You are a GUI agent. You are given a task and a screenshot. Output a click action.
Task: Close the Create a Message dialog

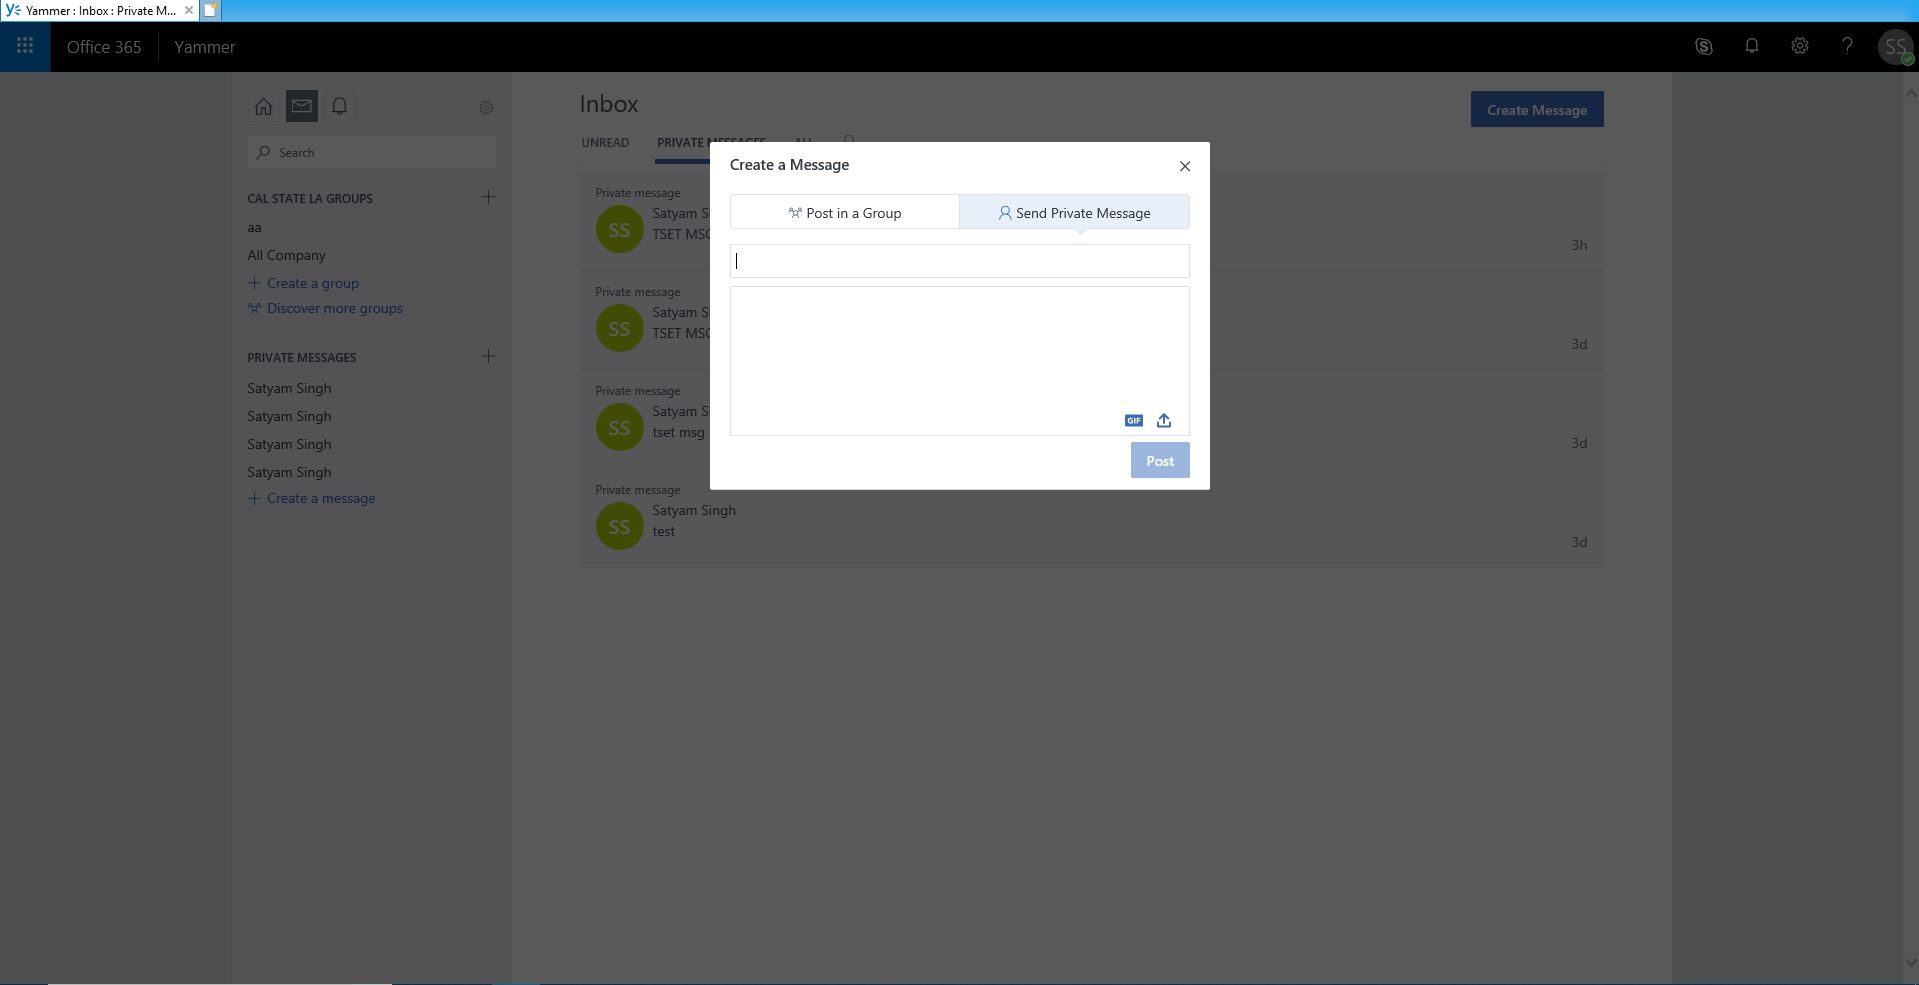coord(1185,166)
